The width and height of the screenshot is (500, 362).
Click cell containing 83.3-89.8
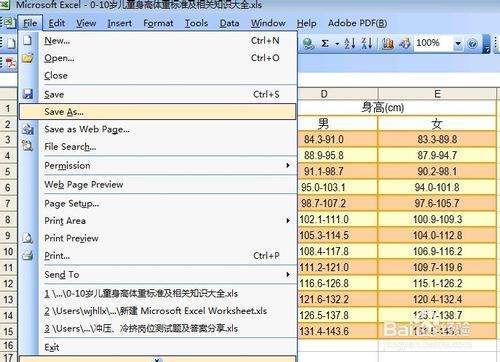tap(437, 139)
